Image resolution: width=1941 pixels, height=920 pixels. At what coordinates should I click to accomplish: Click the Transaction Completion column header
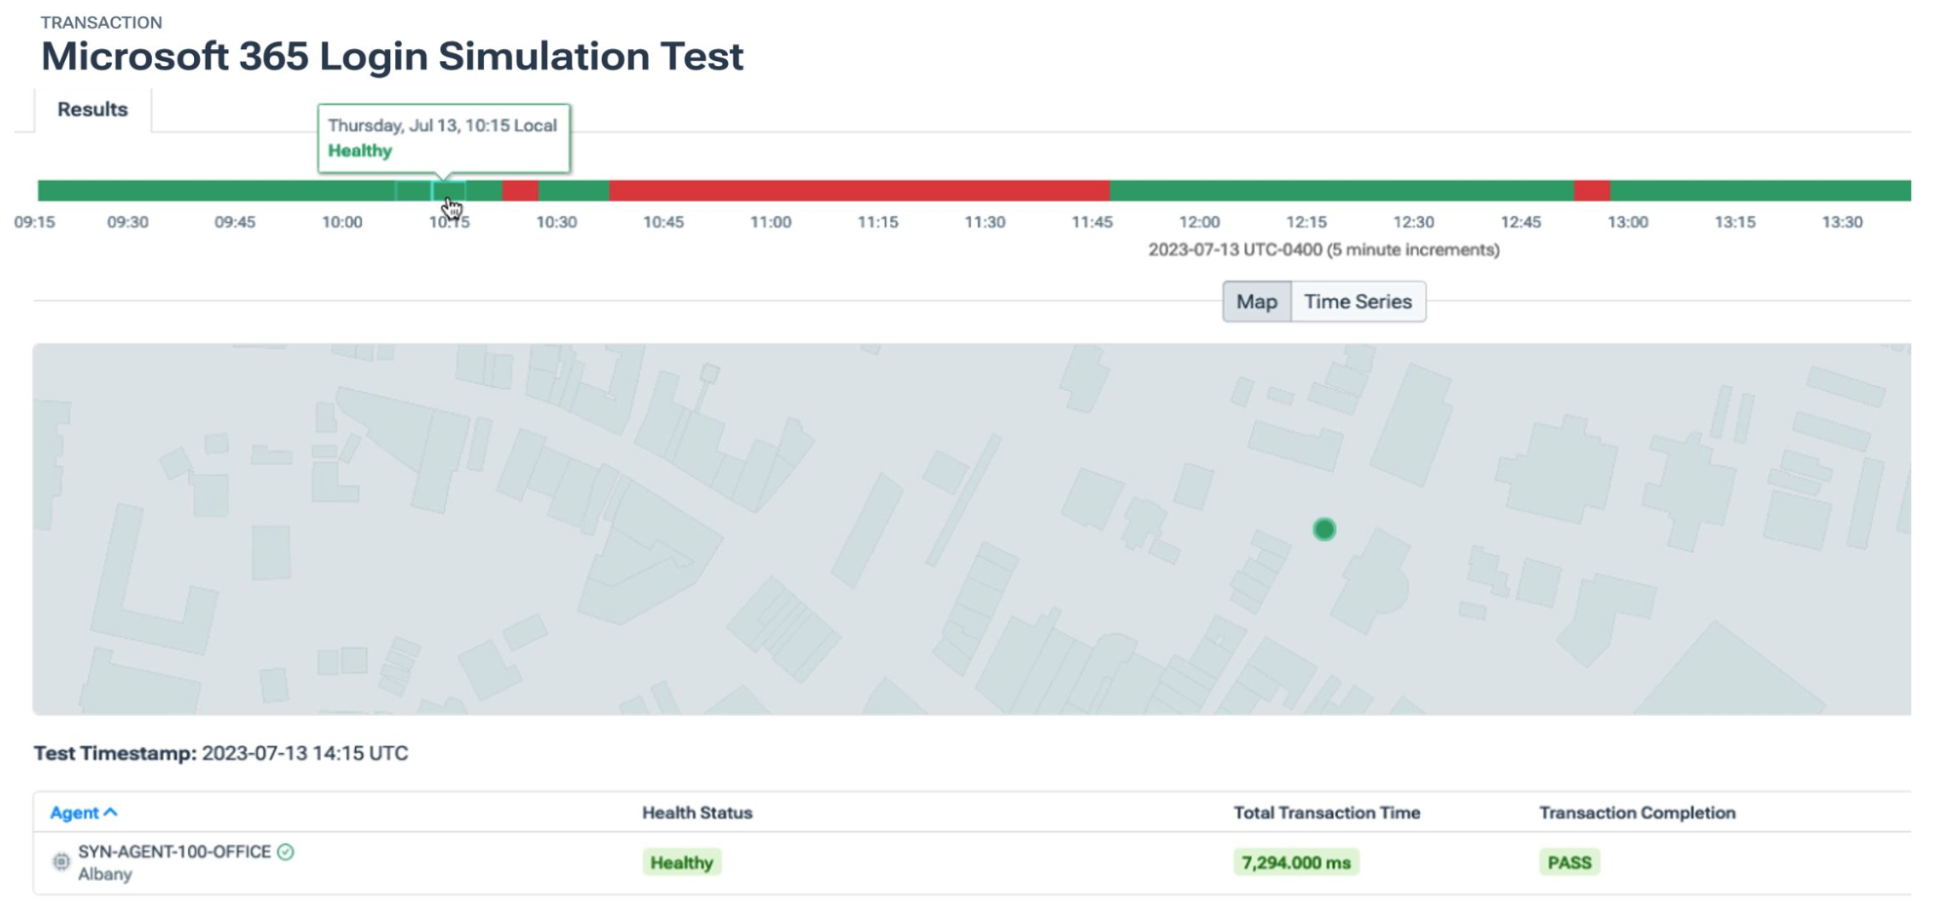[x=1637, y=813]
